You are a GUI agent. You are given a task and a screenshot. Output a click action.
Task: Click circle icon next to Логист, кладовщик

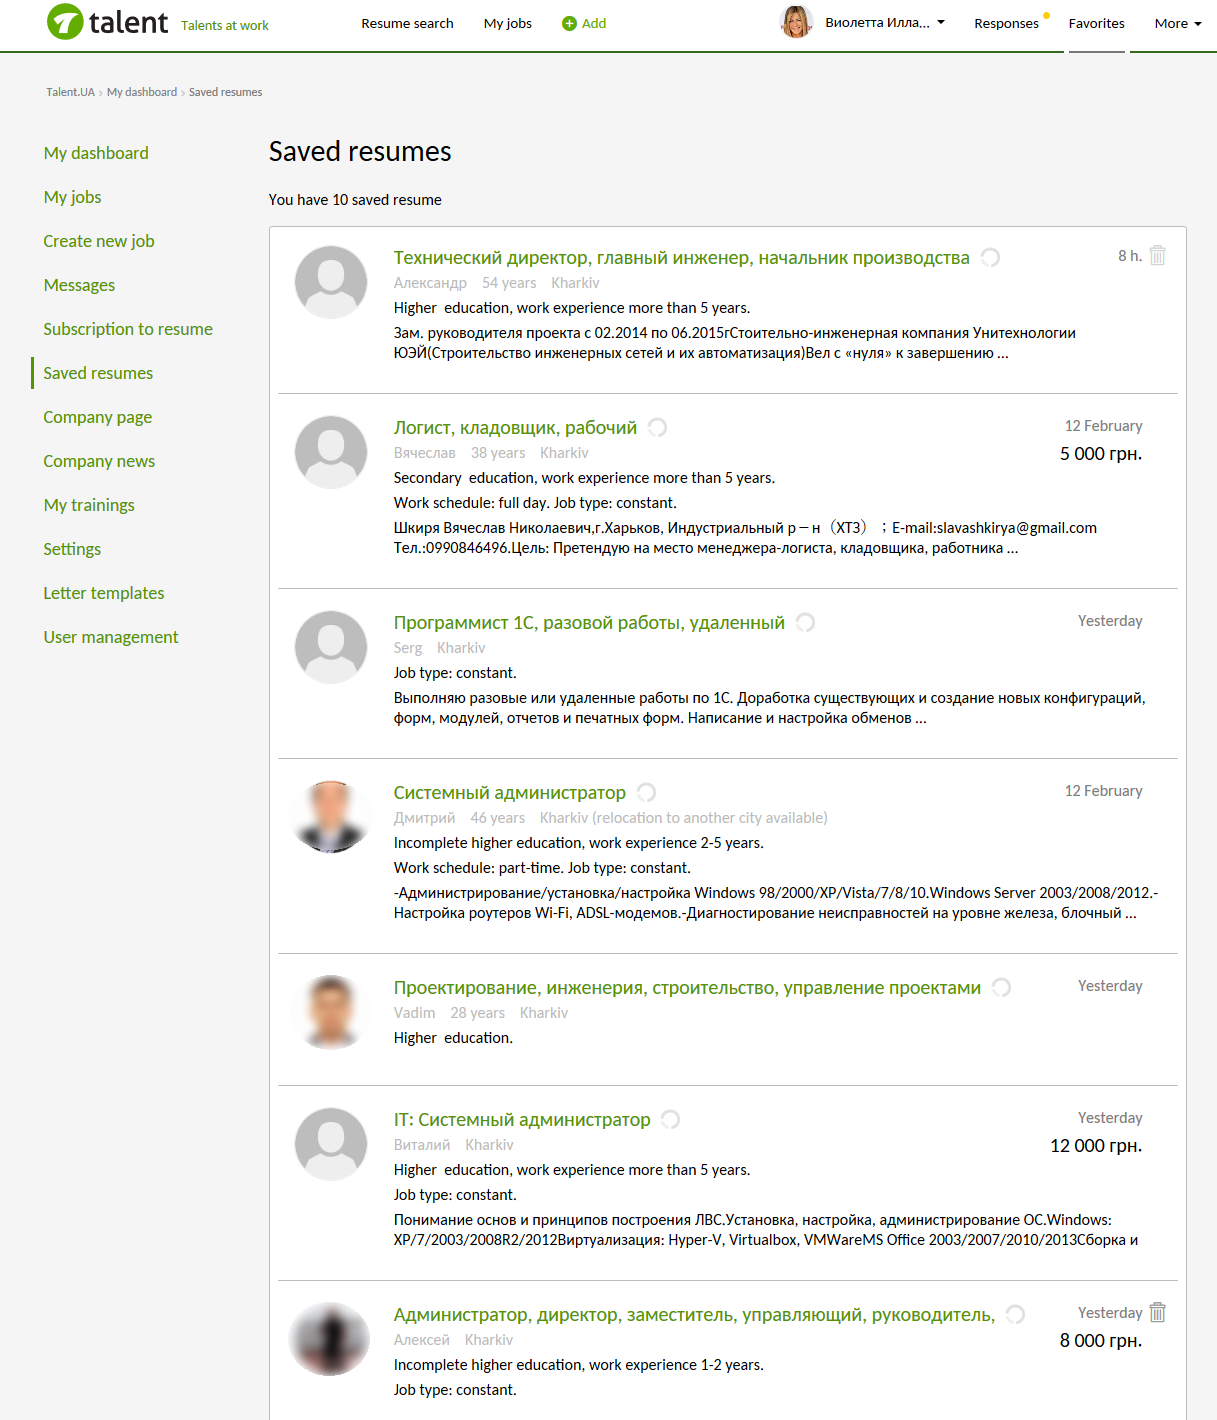click(657, 428)
